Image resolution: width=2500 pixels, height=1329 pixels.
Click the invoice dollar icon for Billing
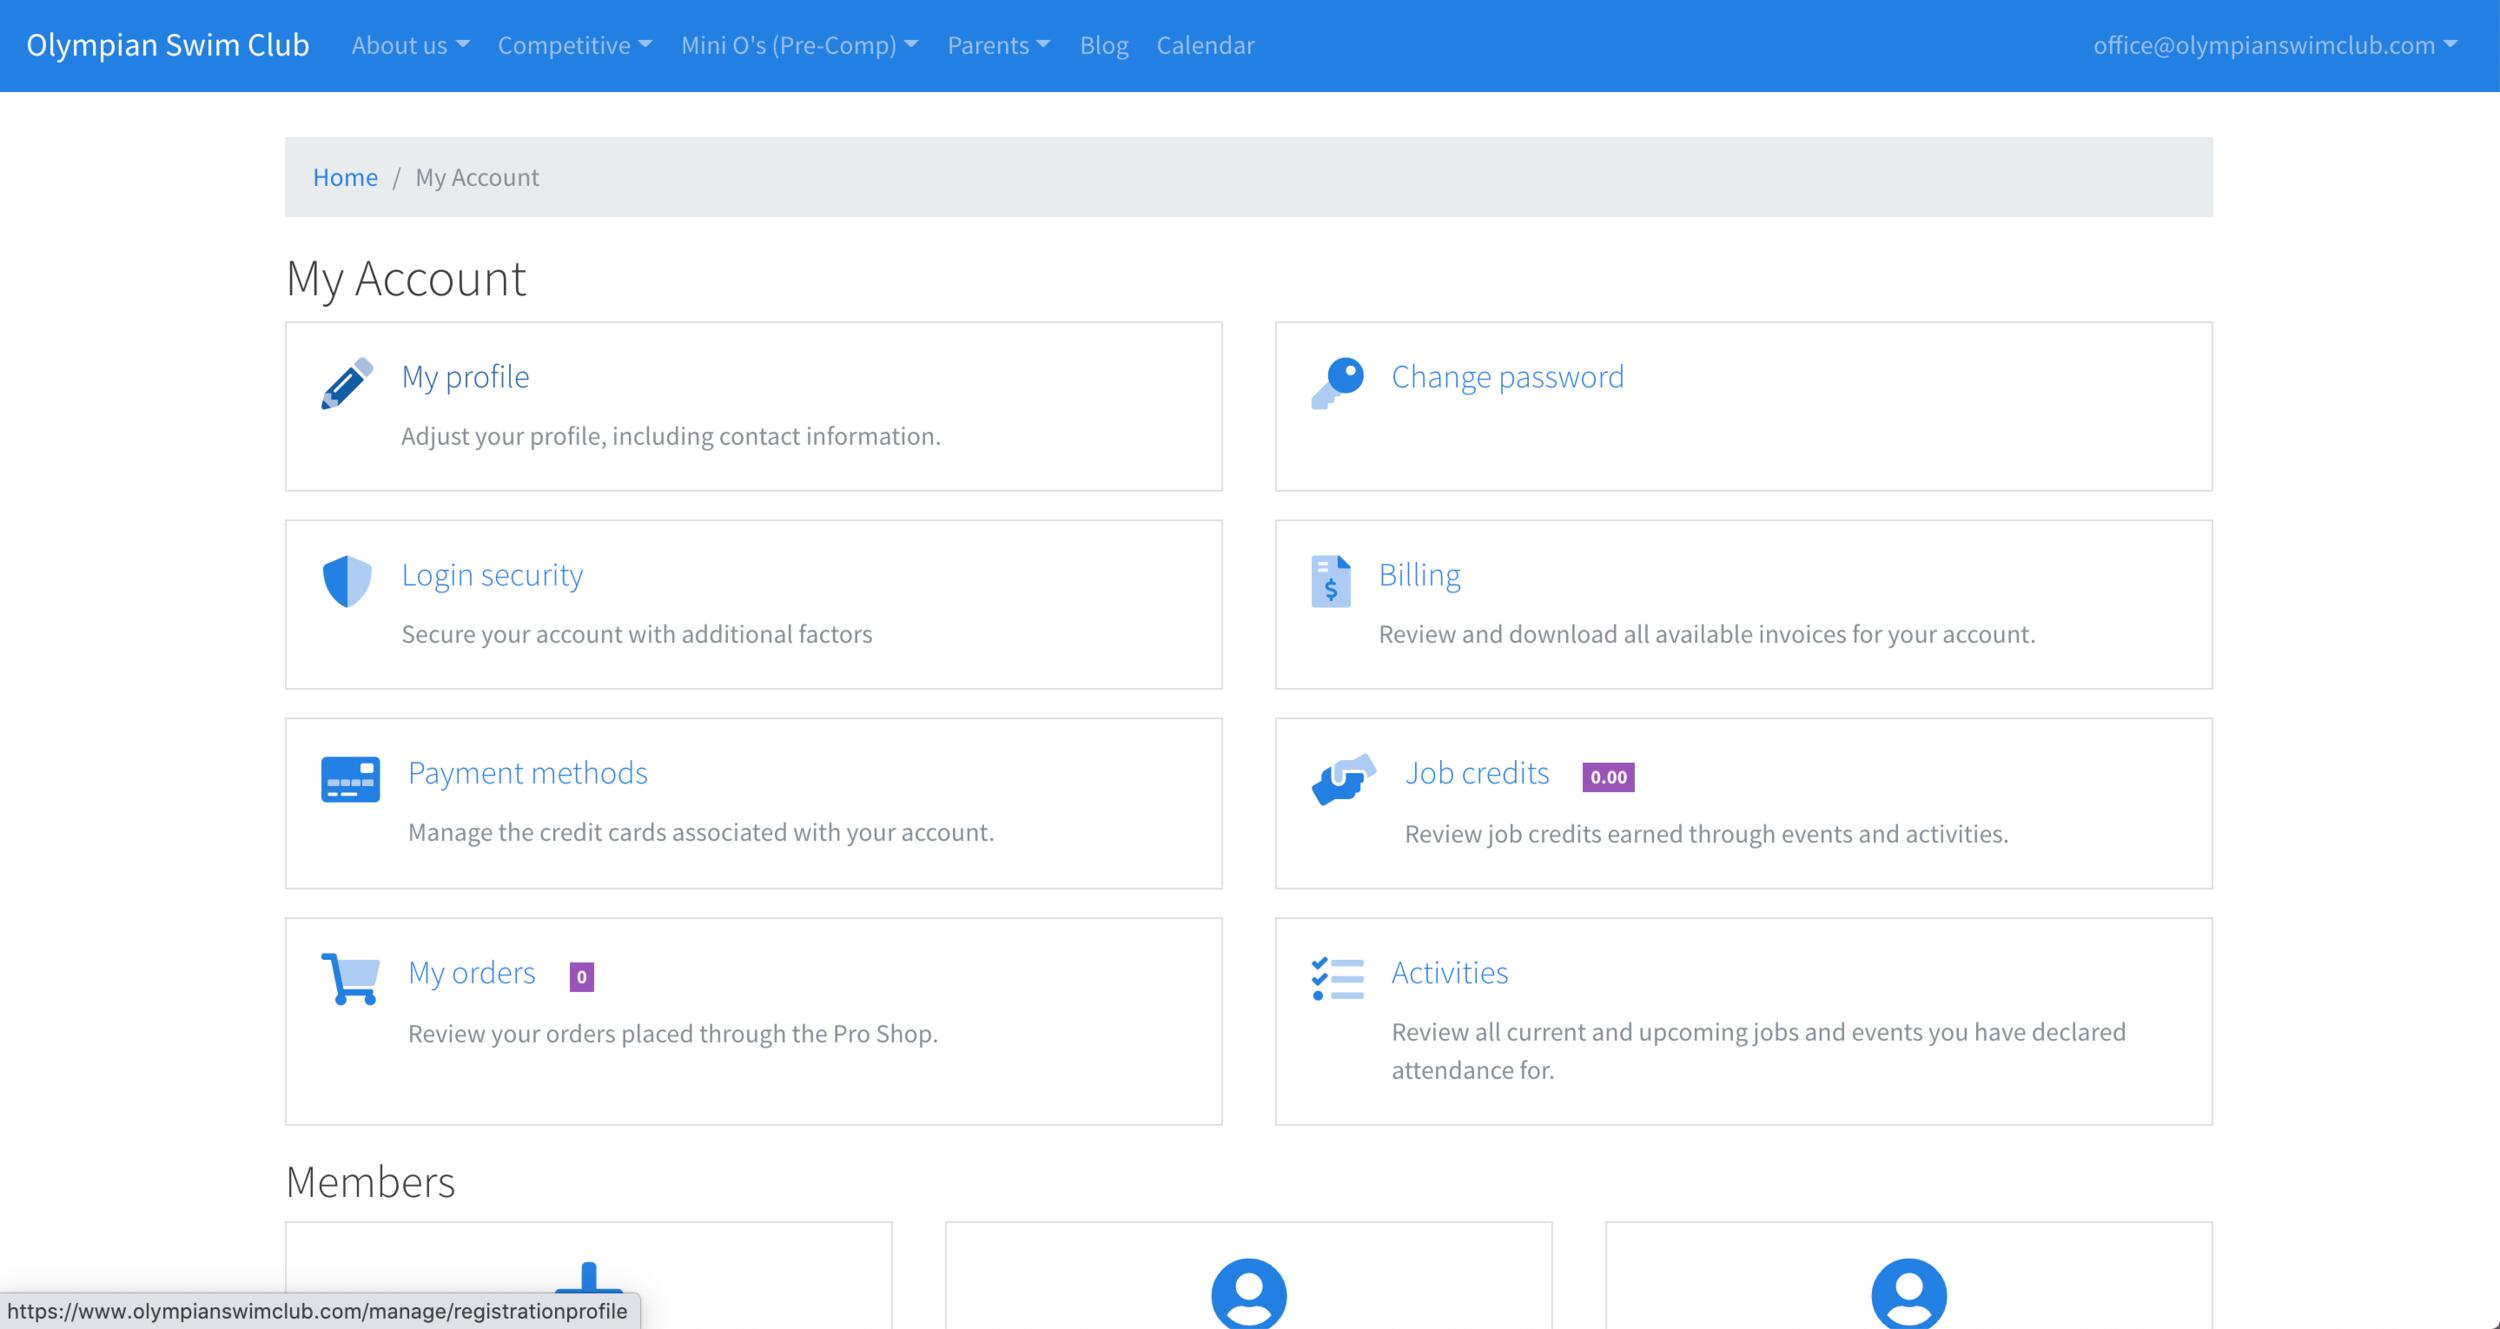(1330, 581)
